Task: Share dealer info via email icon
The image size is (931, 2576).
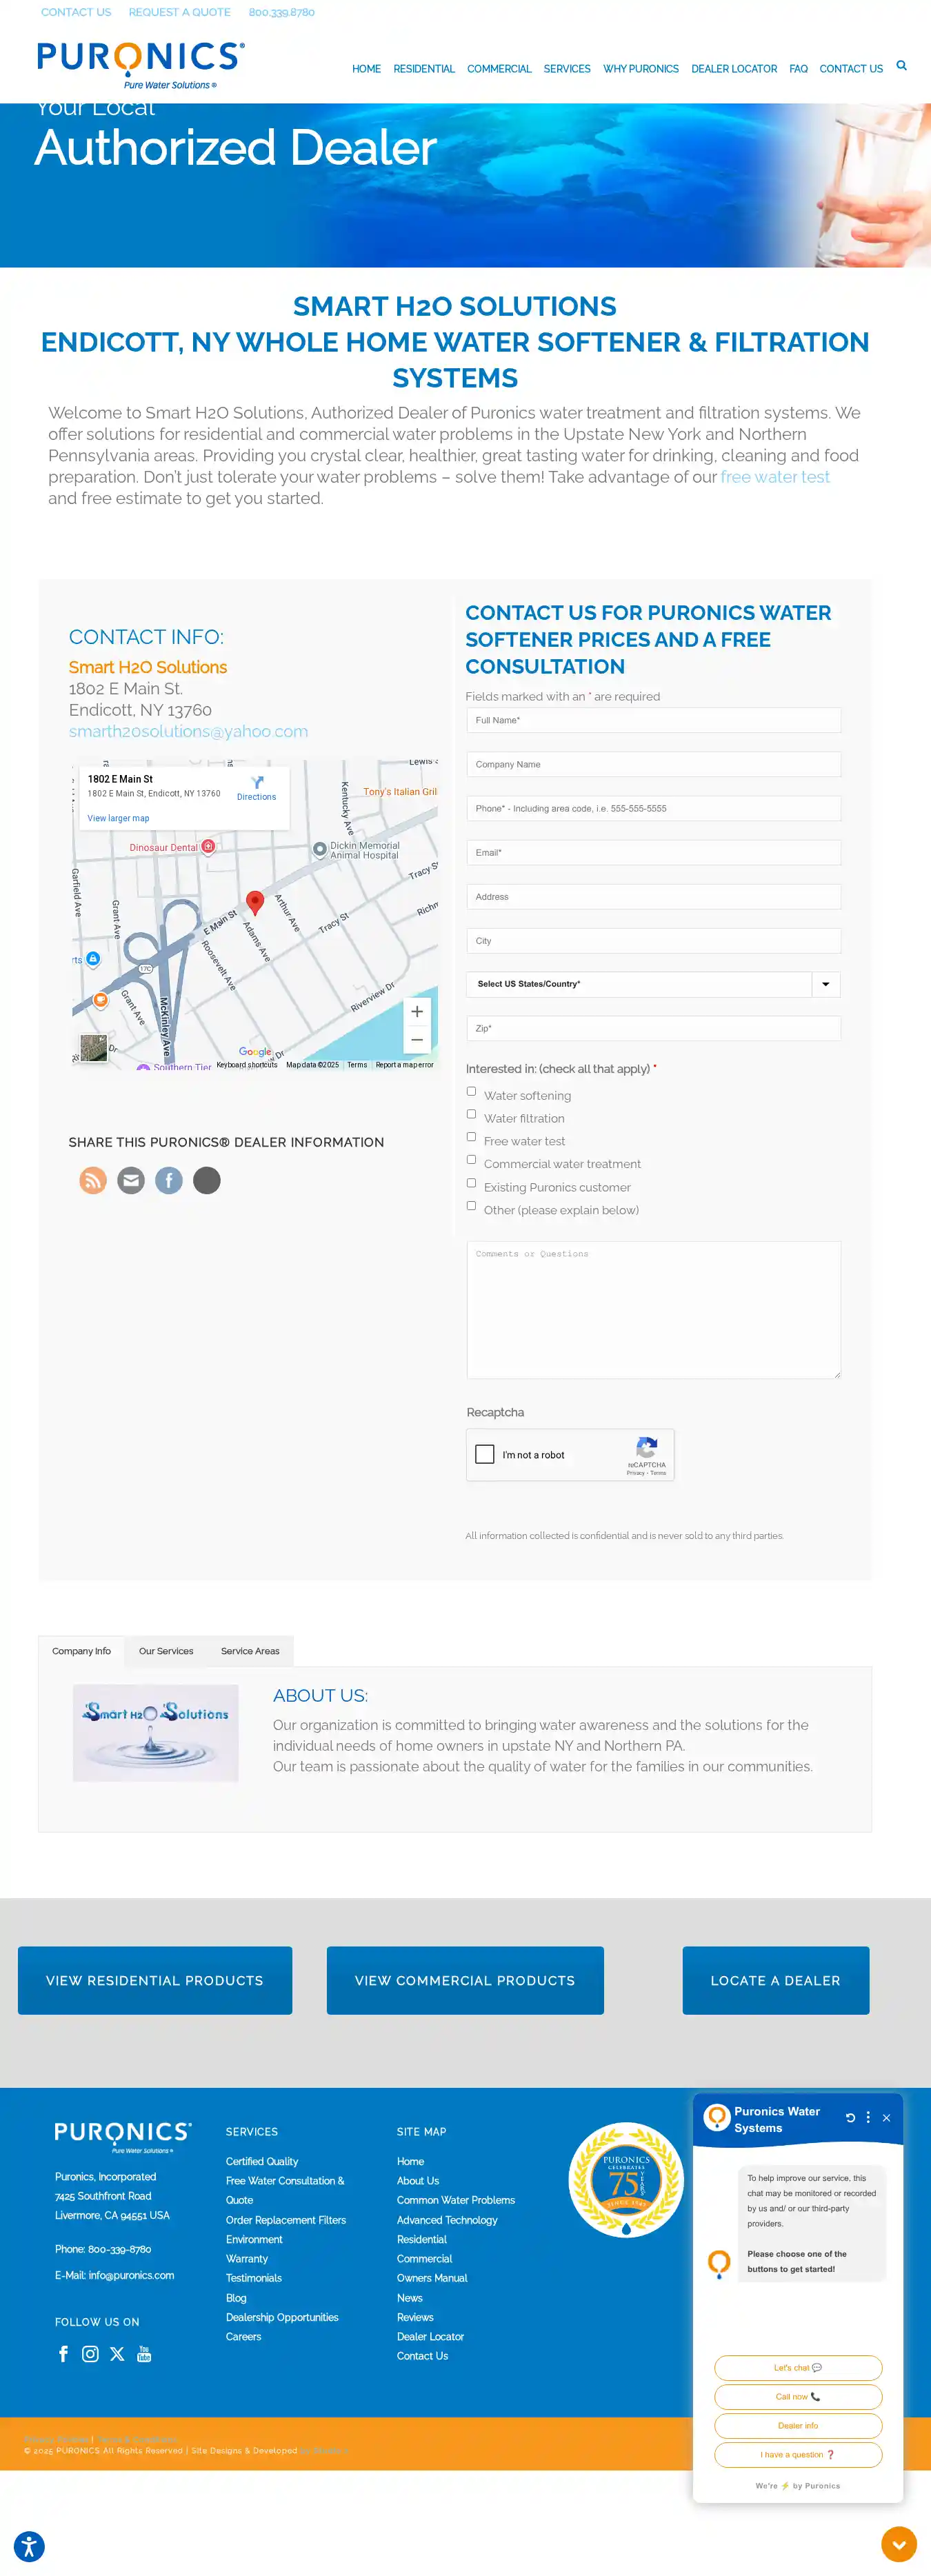Action: coord(131,1180)
